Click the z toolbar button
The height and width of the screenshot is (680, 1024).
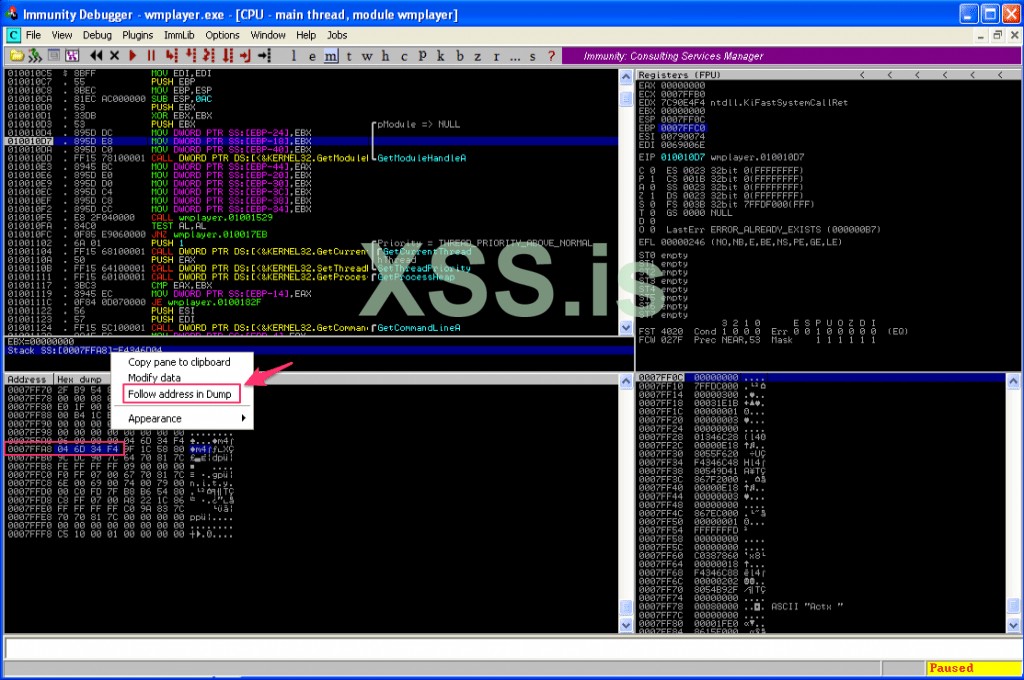coord(477,56)
